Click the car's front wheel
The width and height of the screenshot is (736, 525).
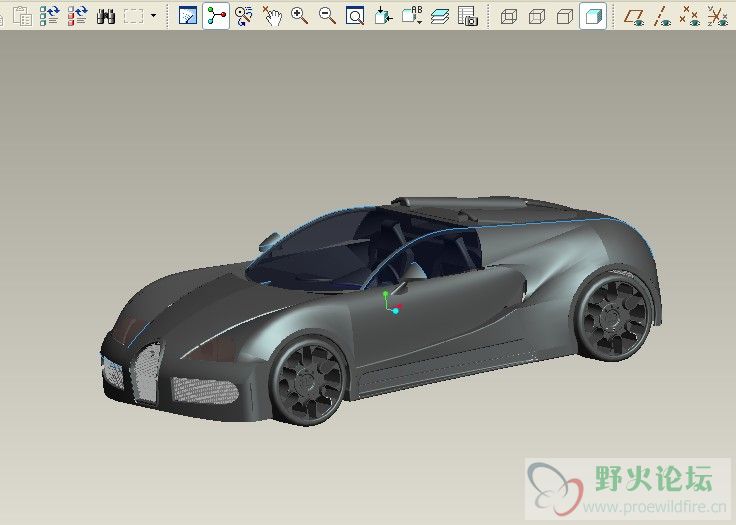point(309,381)
